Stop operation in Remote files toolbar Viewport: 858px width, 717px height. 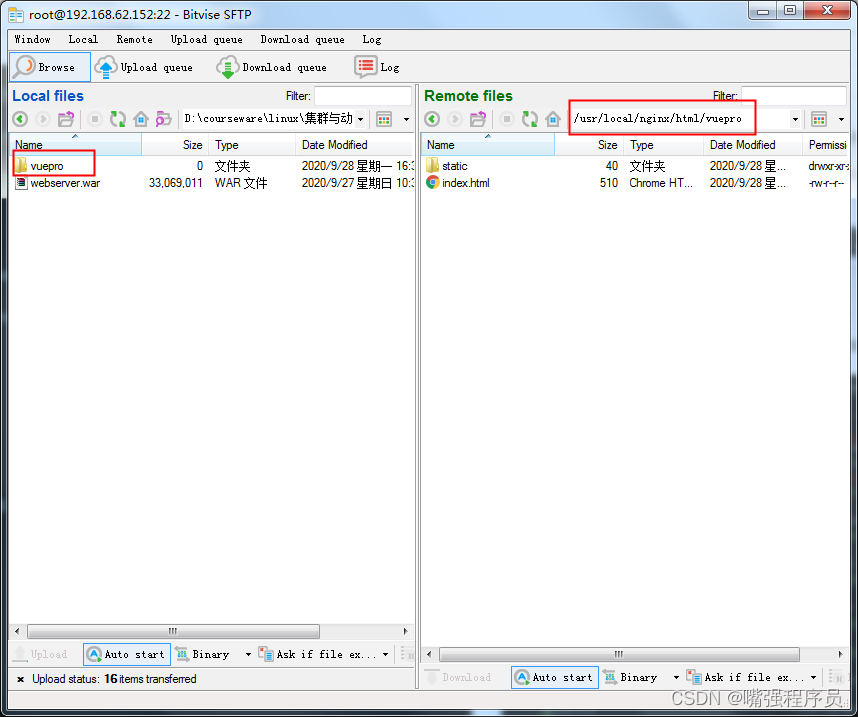click(507, 119)
